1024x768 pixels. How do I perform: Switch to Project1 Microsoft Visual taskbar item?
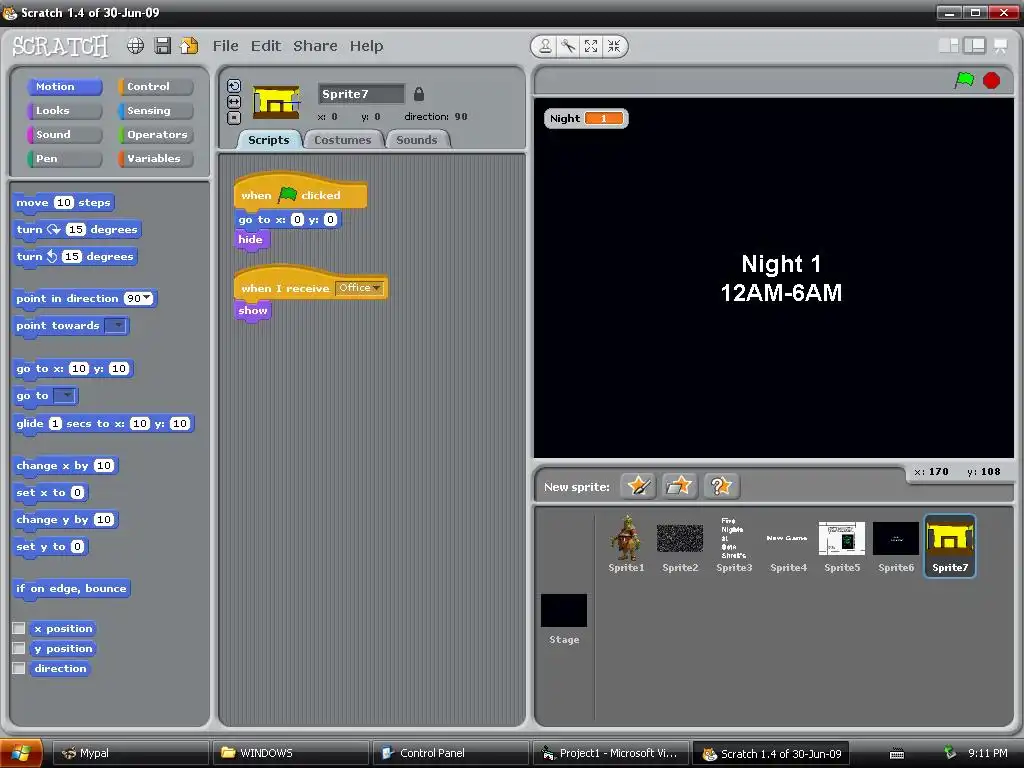click(611, 753)
